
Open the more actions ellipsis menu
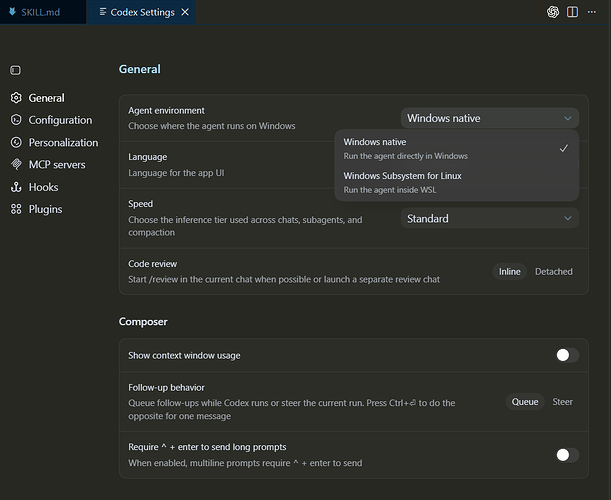[592, 12]
